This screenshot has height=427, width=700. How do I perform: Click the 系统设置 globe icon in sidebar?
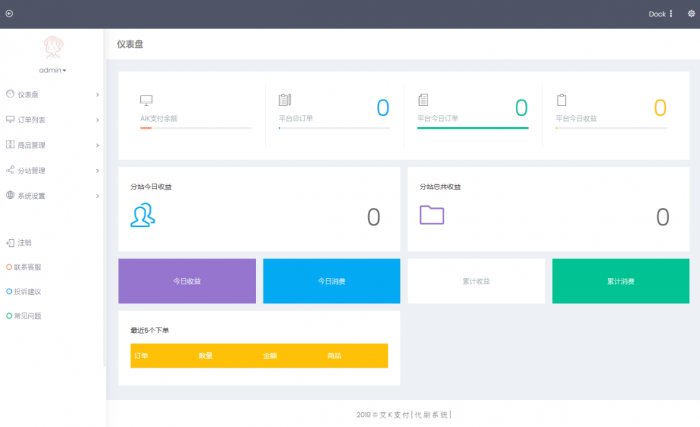pos(10,196)
